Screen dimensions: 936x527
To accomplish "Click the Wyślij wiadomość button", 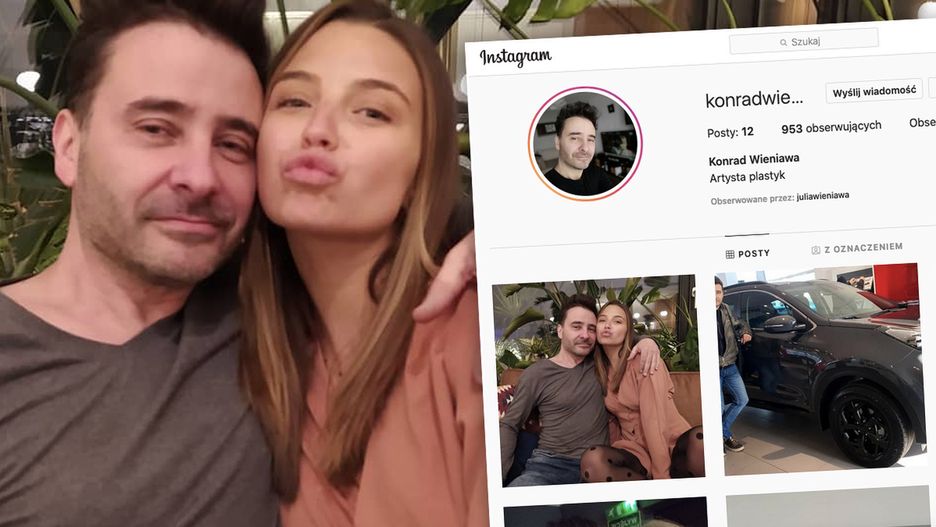I will (x=874, y=91).
